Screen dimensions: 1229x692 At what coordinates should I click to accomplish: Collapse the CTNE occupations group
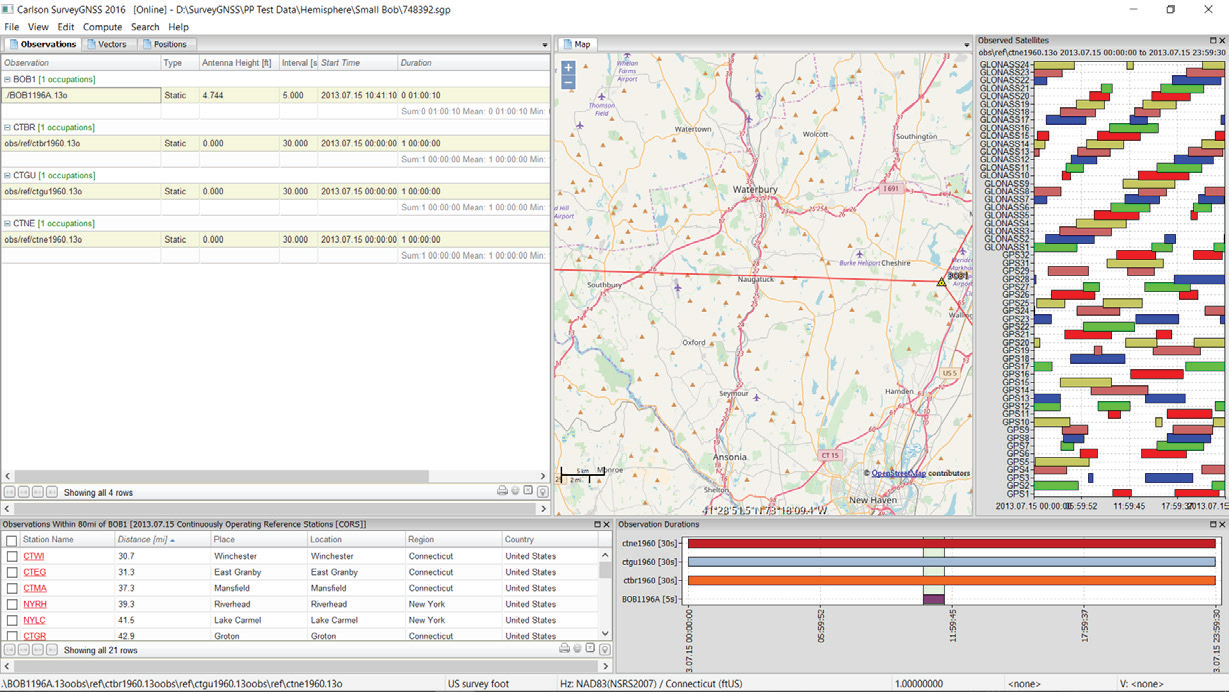pyautogui.click(x=7, y=223)
